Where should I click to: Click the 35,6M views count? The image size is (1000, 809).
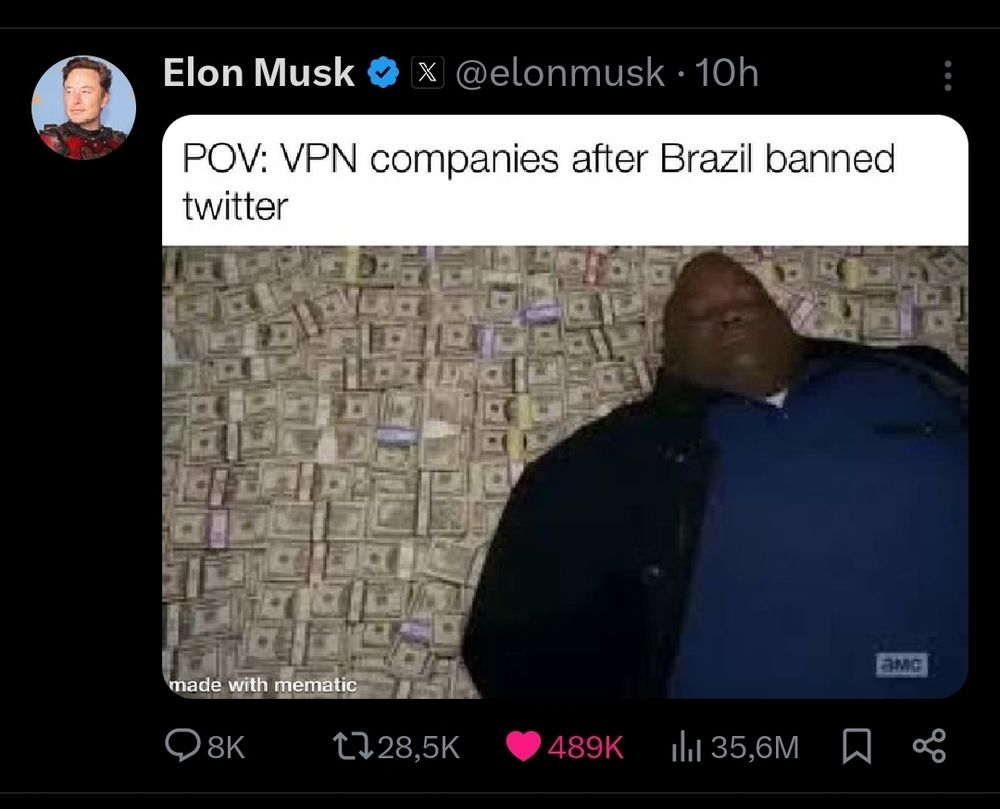(754, 747)
